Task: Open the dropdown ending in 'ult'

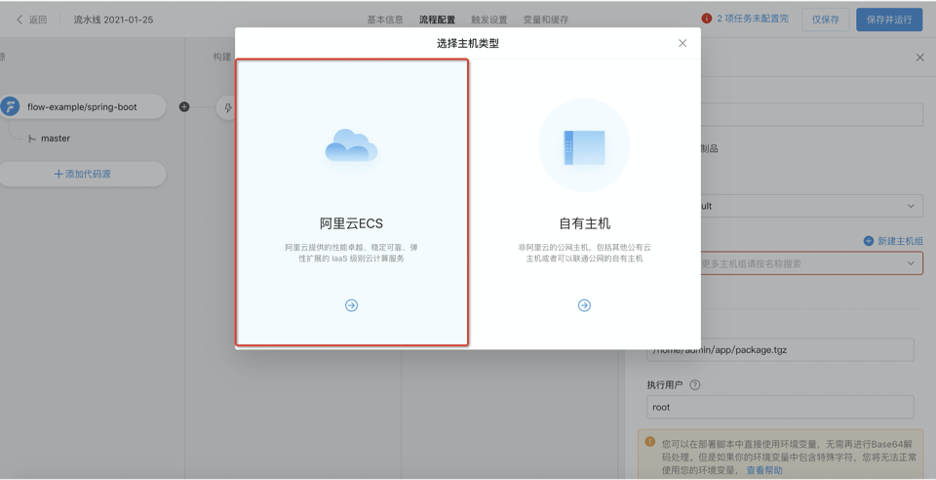Action: tap(812, 206)
